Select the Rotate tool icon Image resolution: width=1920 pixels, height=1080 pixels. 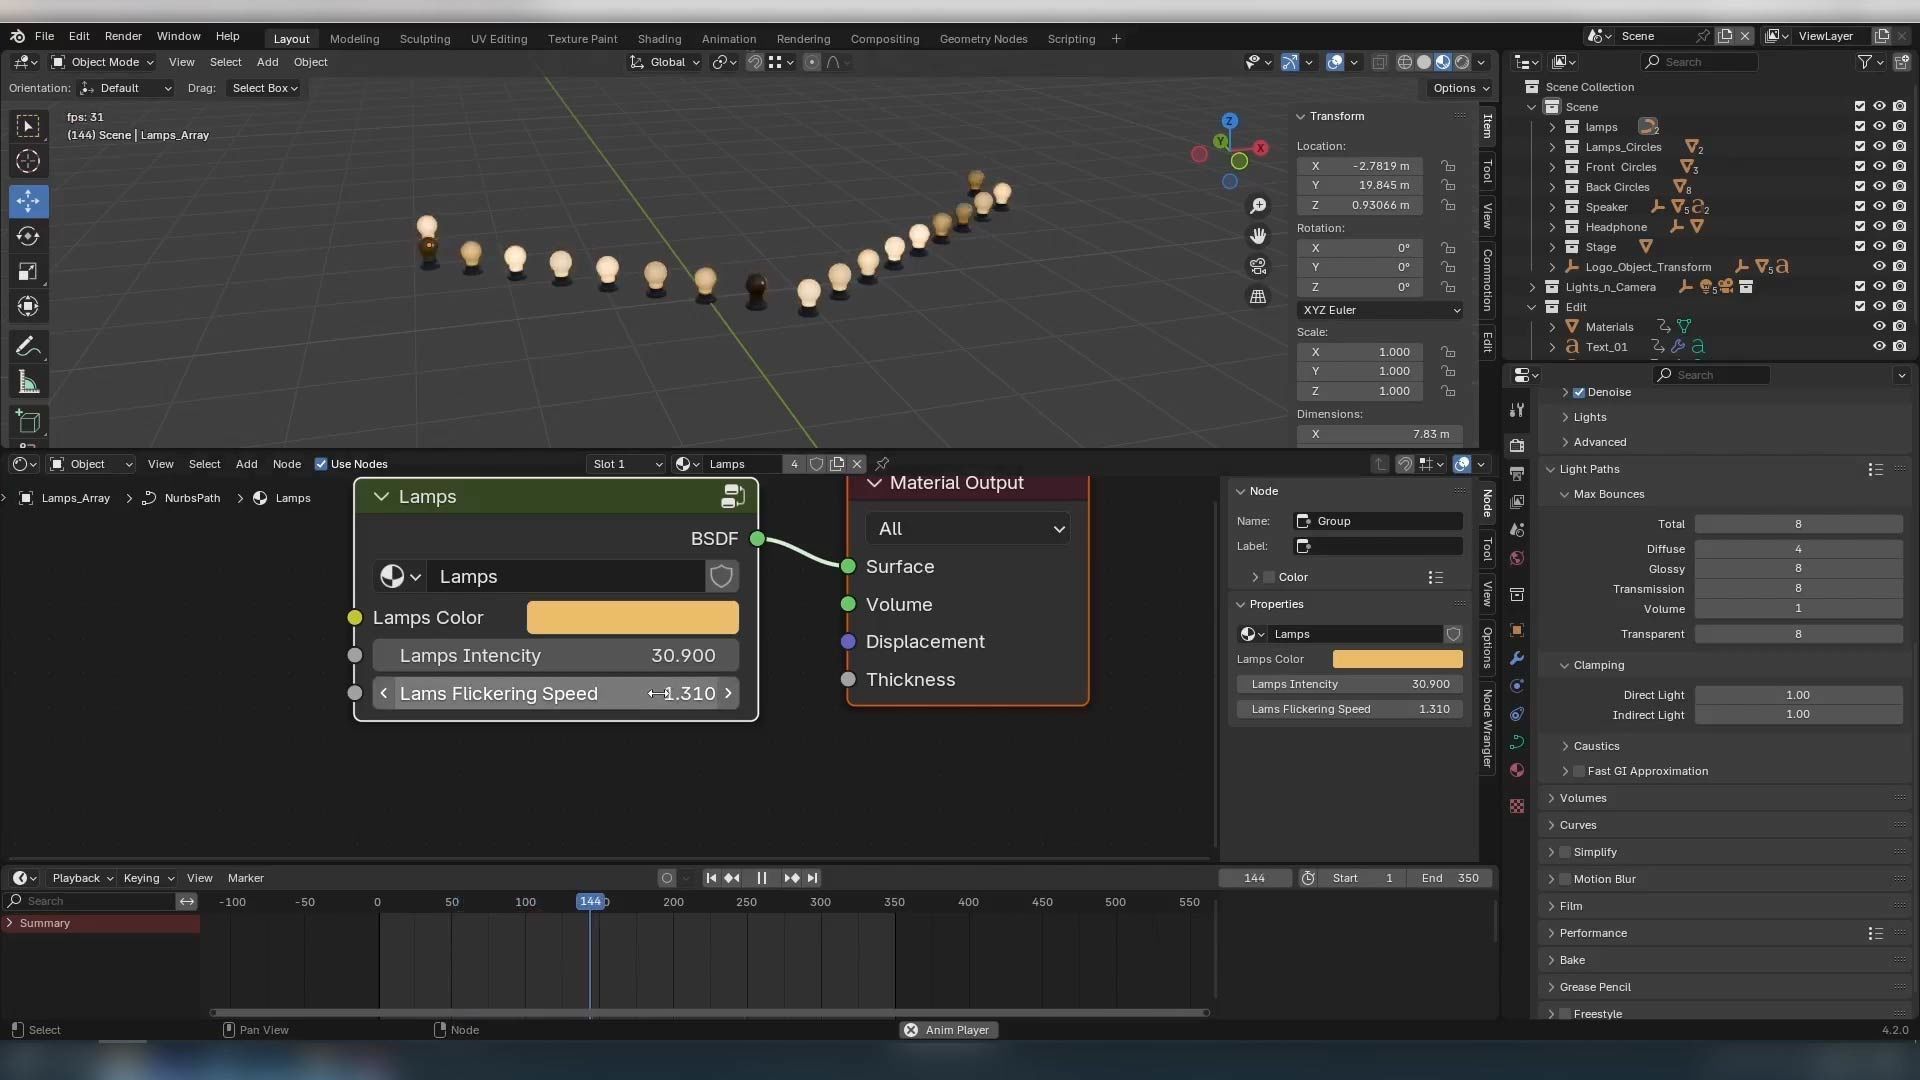click(x=28, y=236)
